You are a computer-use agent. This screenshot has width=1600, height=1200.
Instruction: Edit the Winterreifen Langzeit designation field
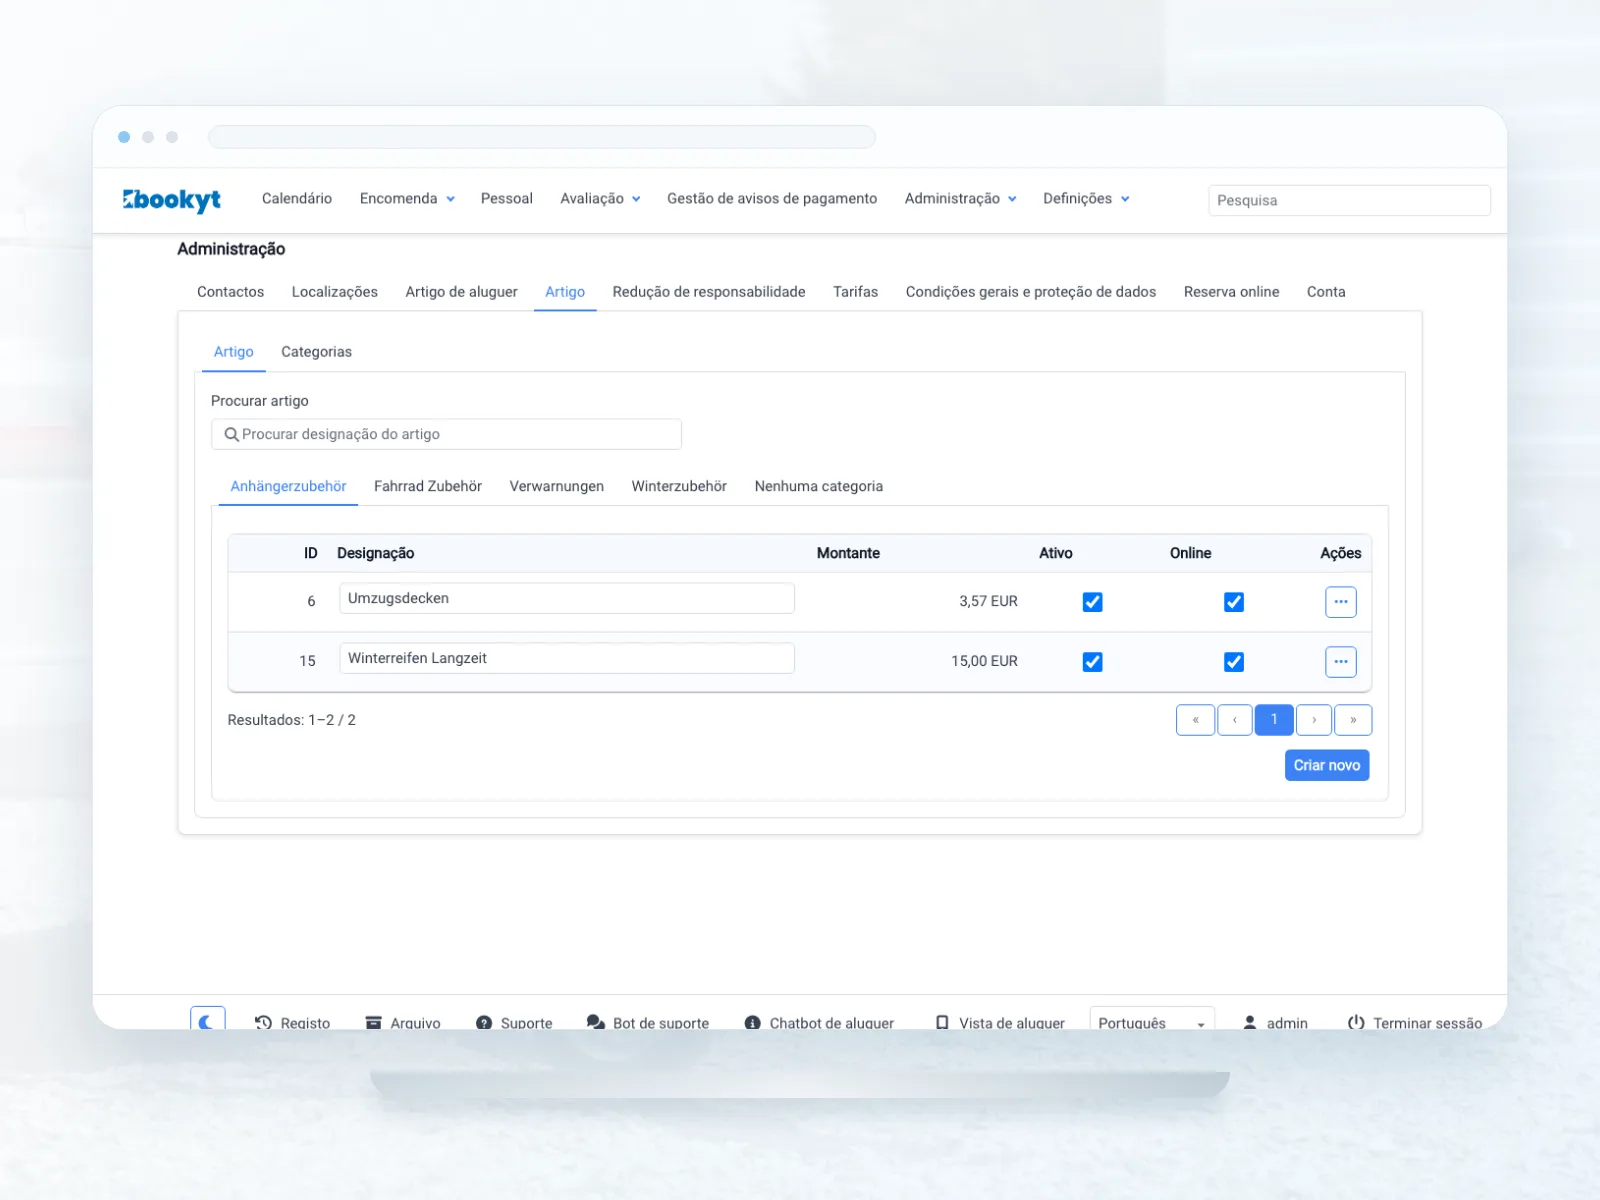coord(567,658)
